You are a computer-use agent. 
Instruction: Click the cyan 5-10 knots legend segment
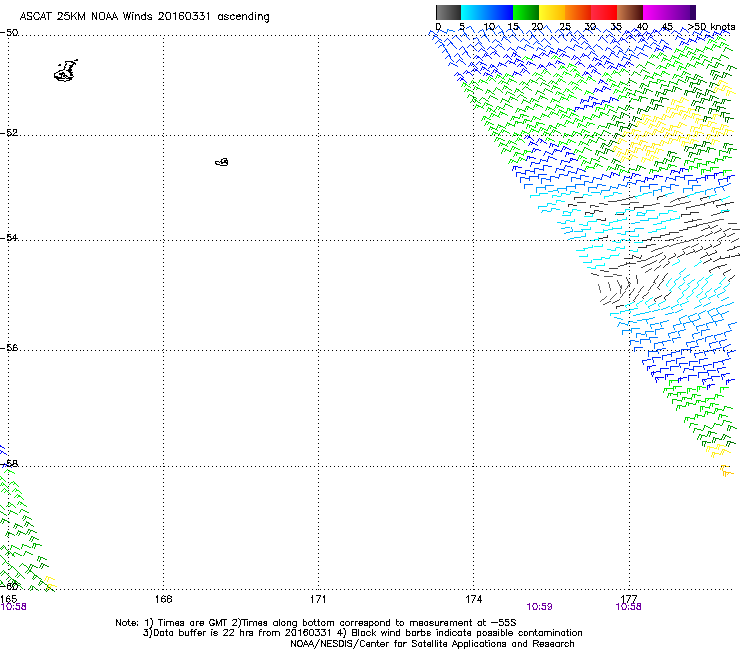[473, 12]
